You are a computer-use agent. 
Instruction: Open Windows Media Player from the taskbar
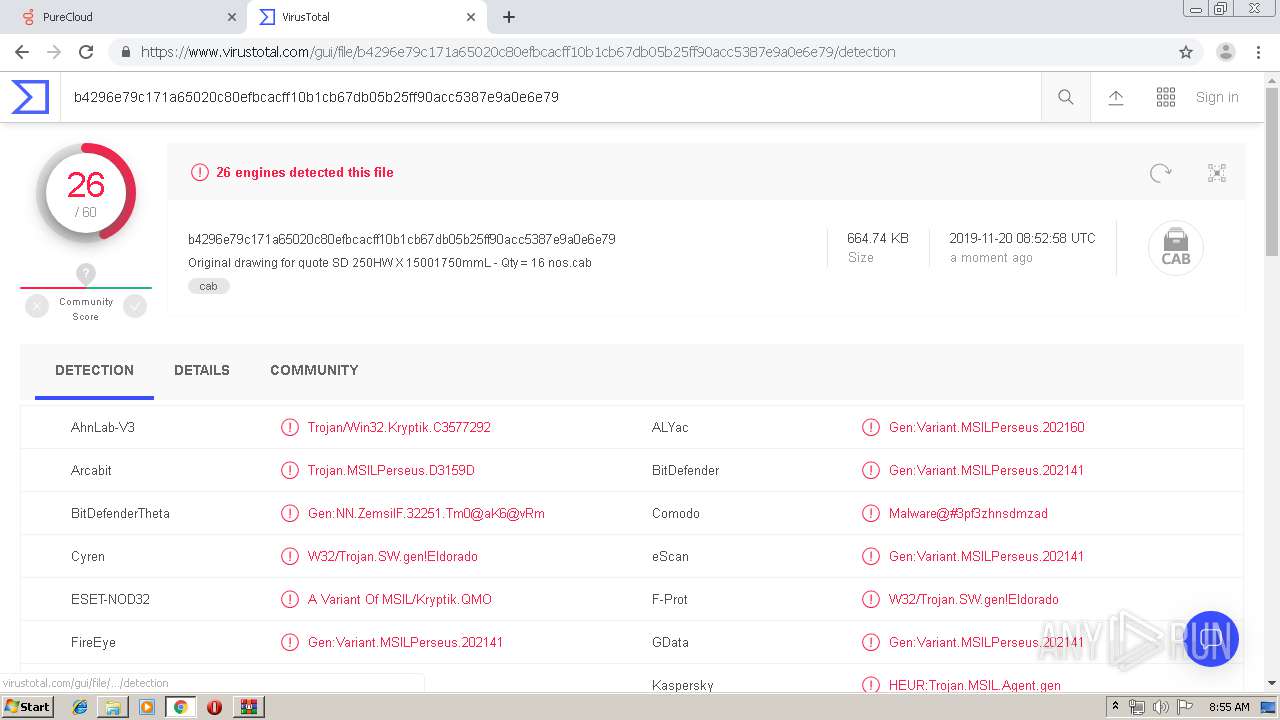tap(147, 707)
